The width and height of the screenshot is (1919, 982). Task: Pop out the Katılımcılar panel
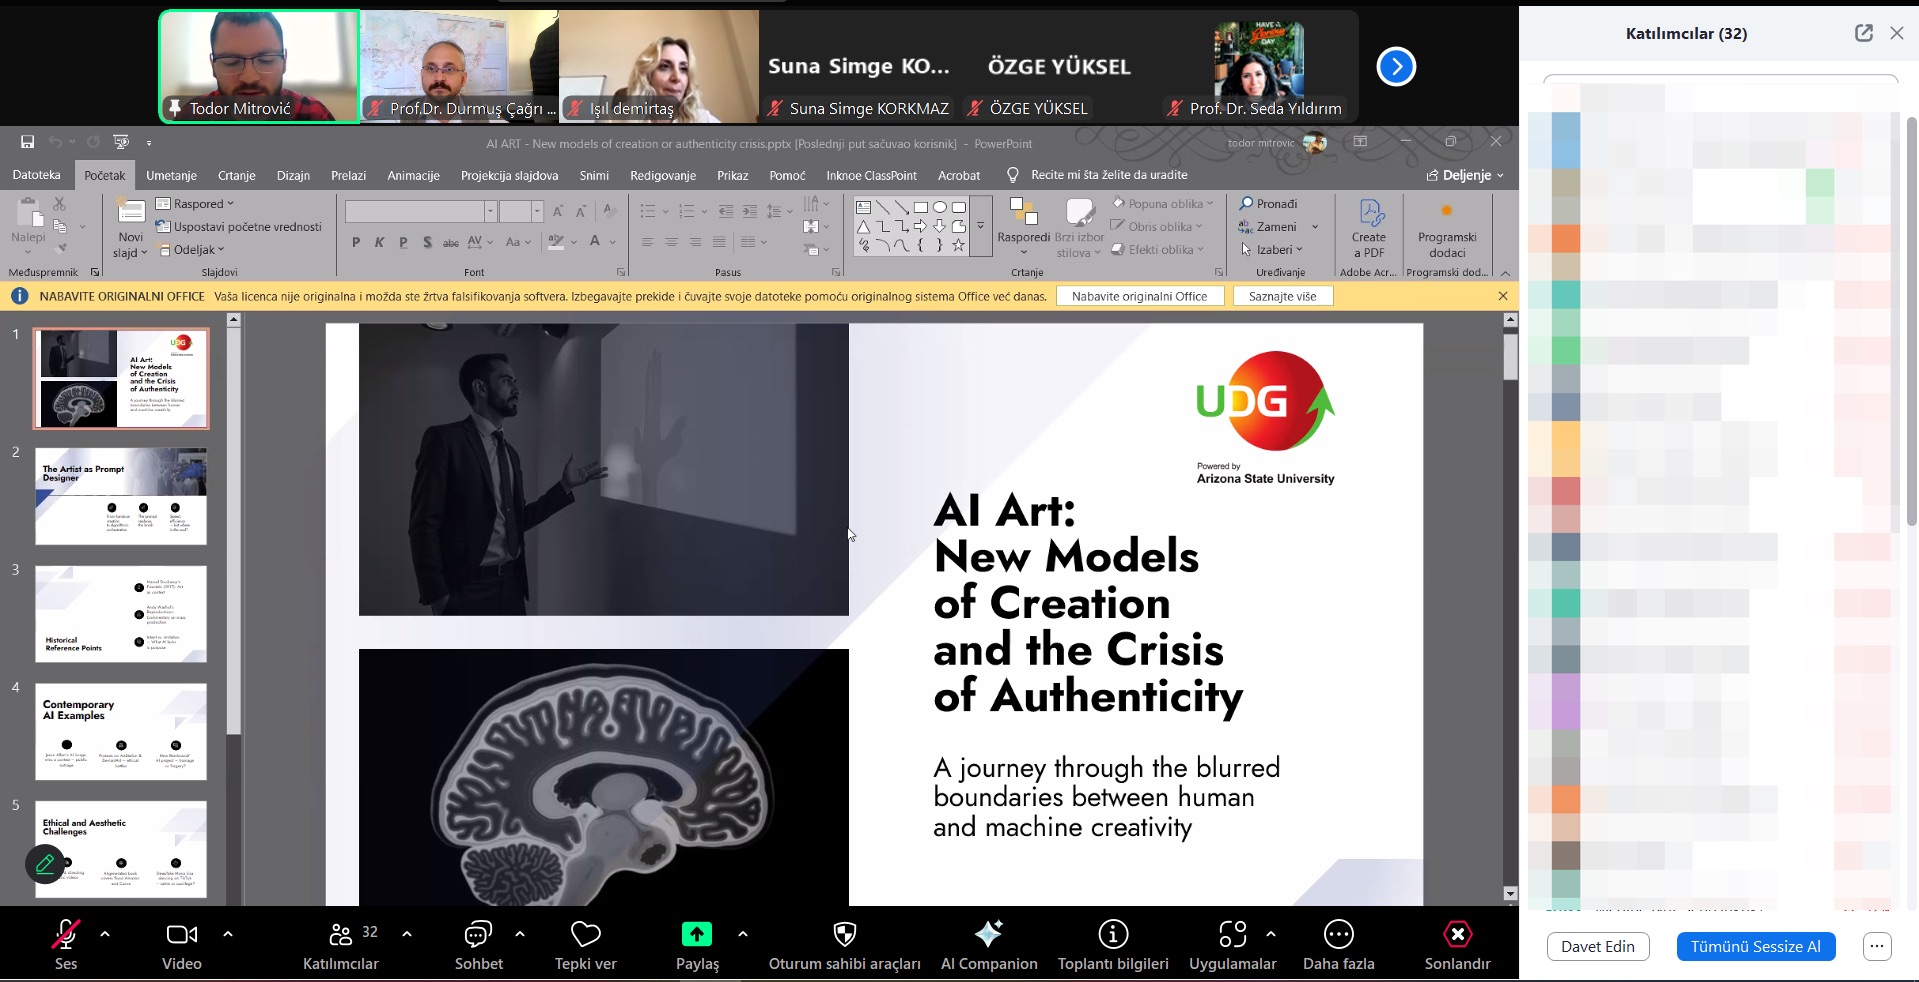[x=1864, y=33]
